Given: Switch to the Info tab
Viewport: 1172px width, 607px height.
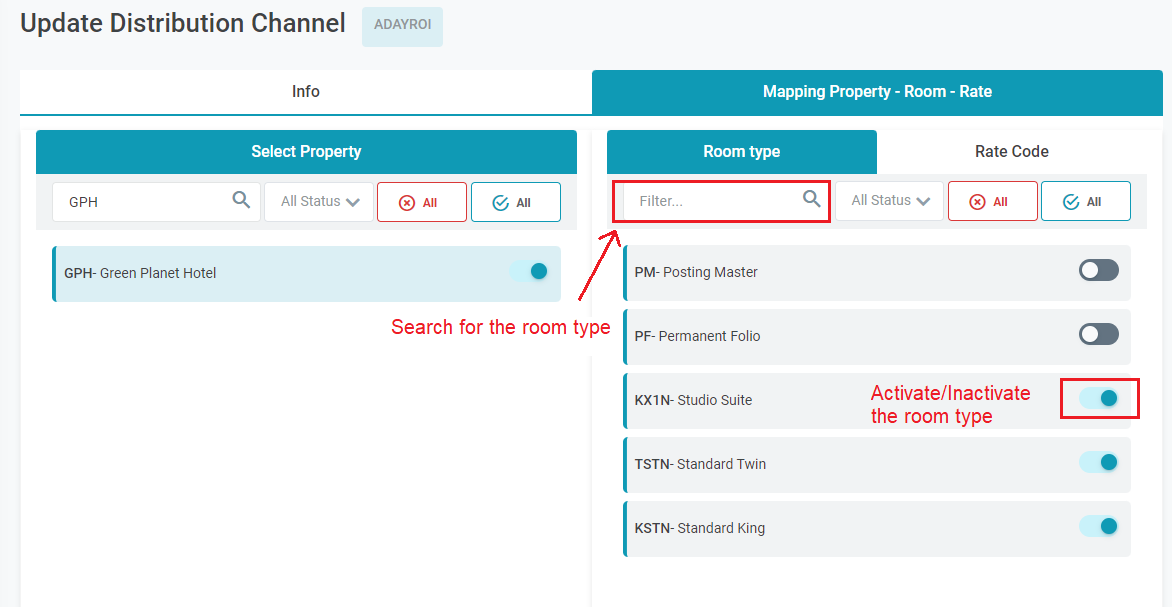Looking at the screenshot, I should (x=305, y=92).
